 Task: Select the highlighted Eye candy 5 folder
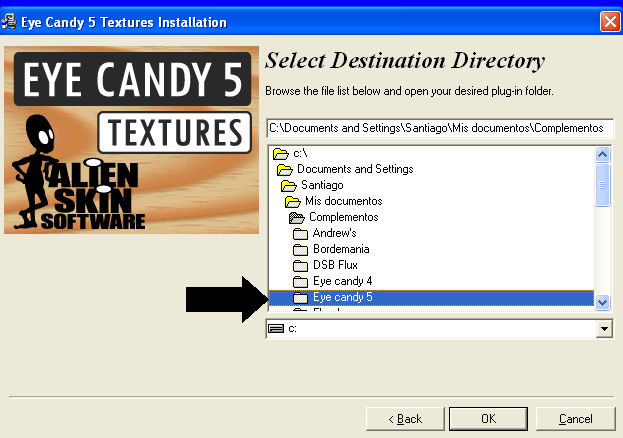(342, 298)
